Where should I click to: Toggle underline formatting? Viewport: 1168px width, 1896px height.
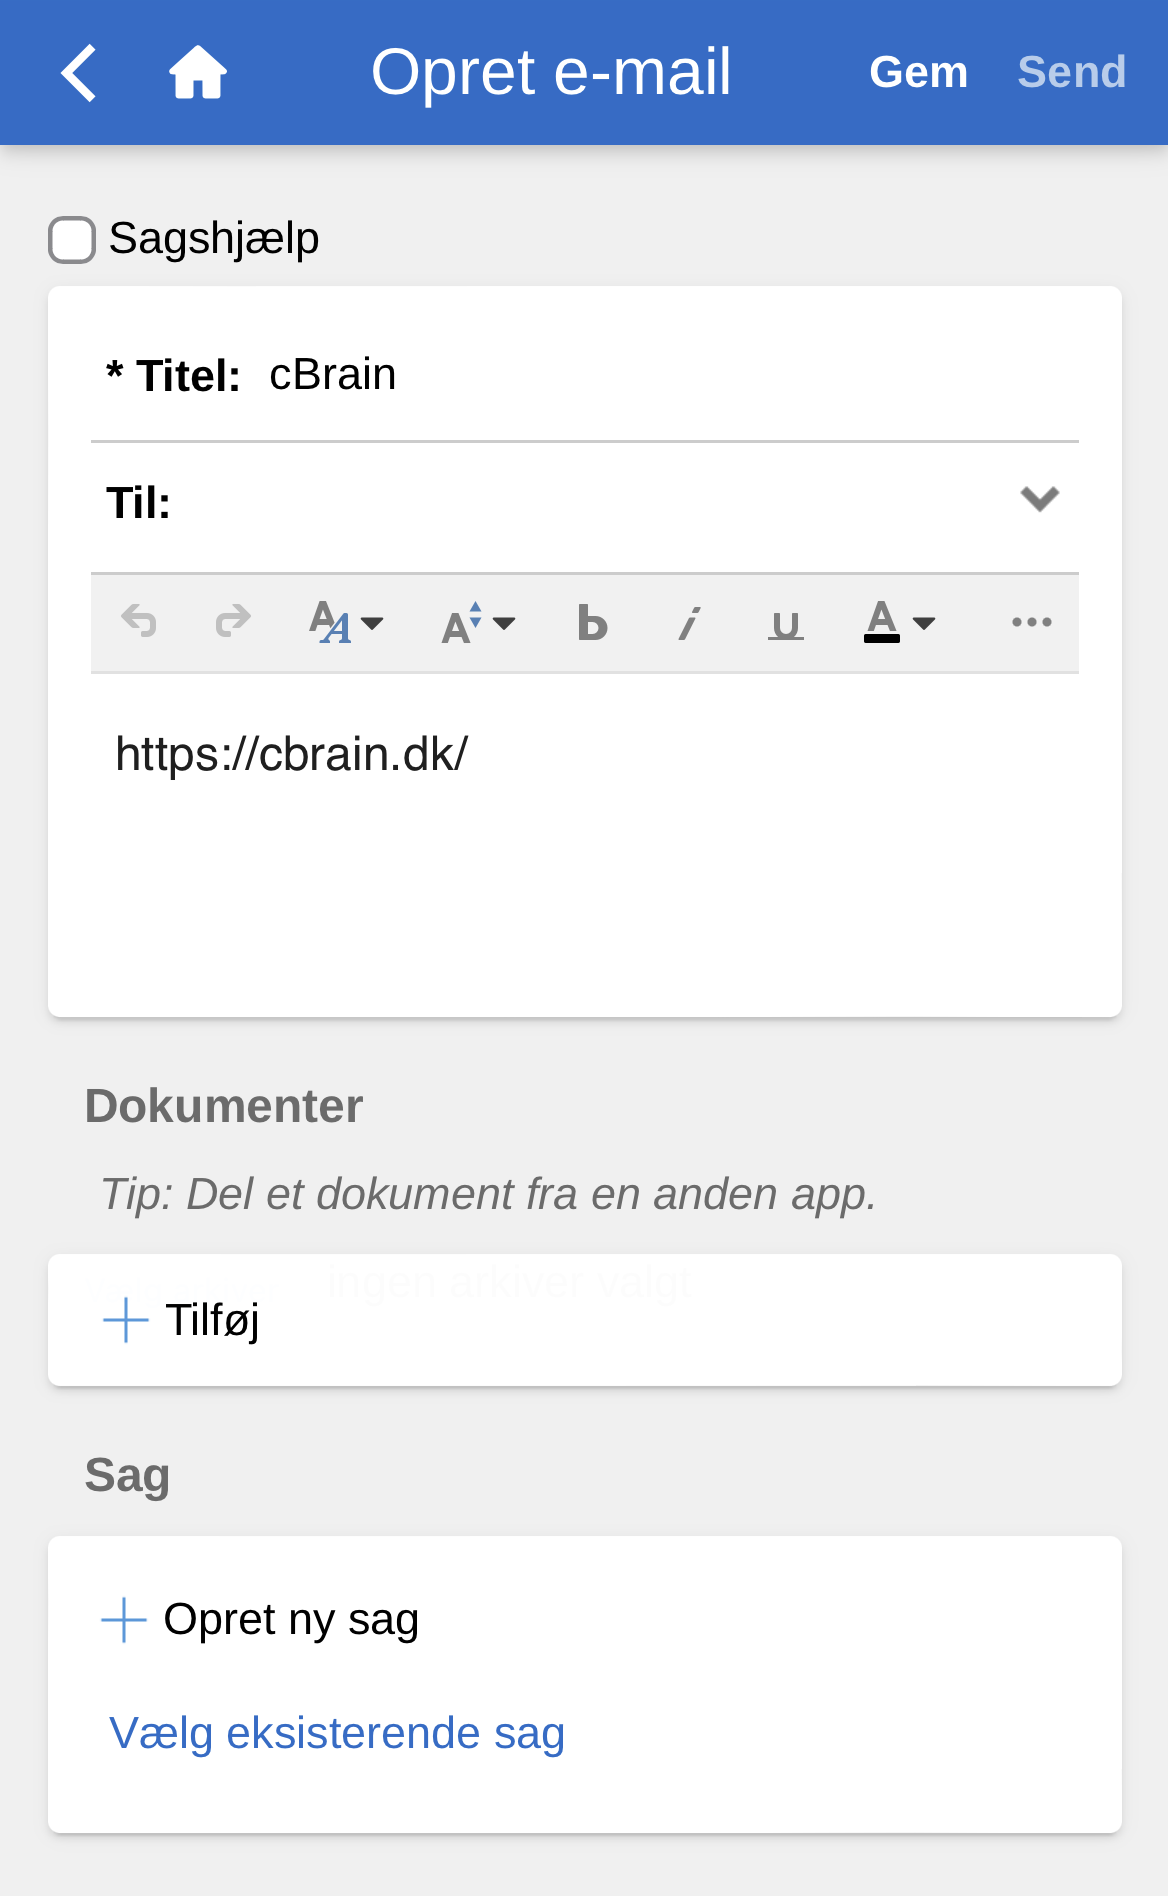click(785, 624)
